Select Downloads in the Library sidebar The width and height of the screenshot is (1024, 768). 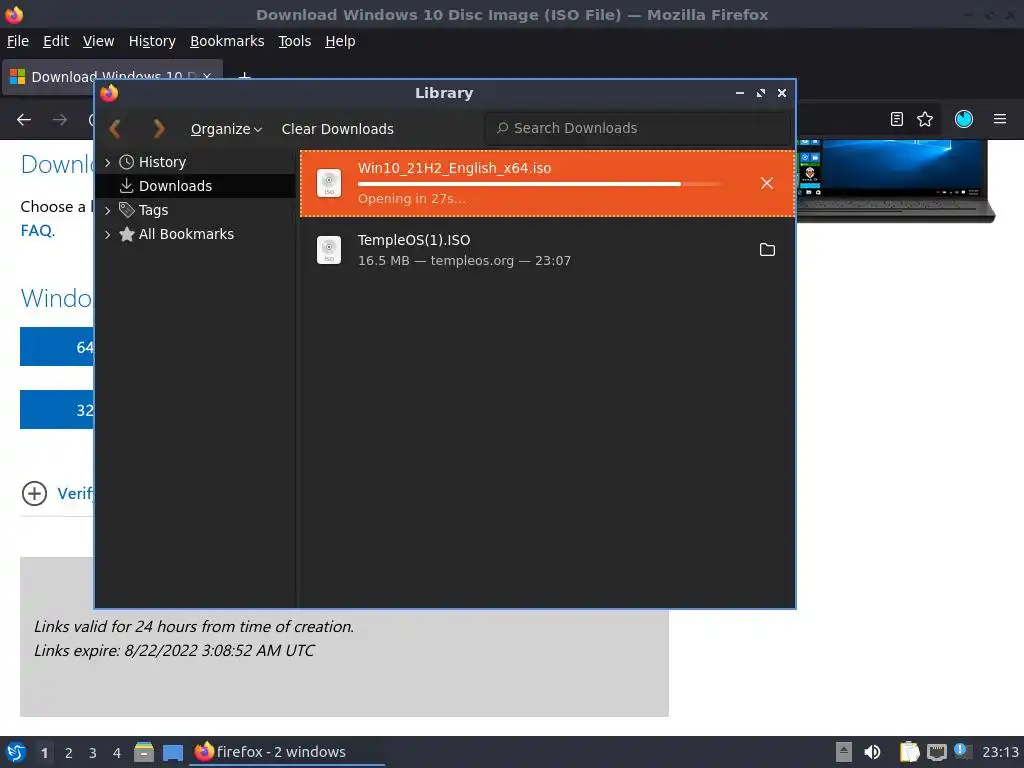coord(195,186)
